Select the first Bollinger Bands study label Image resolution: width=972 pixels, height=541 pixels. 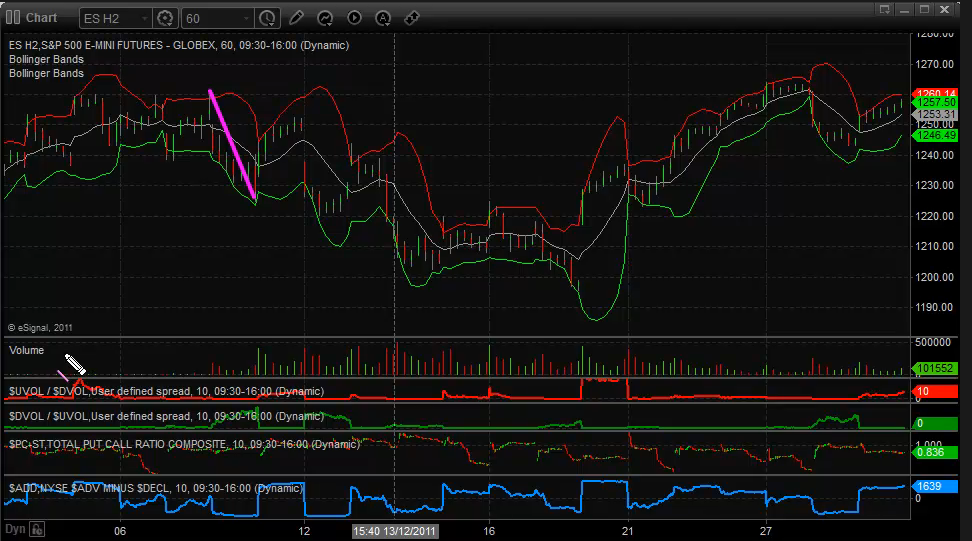46,59
